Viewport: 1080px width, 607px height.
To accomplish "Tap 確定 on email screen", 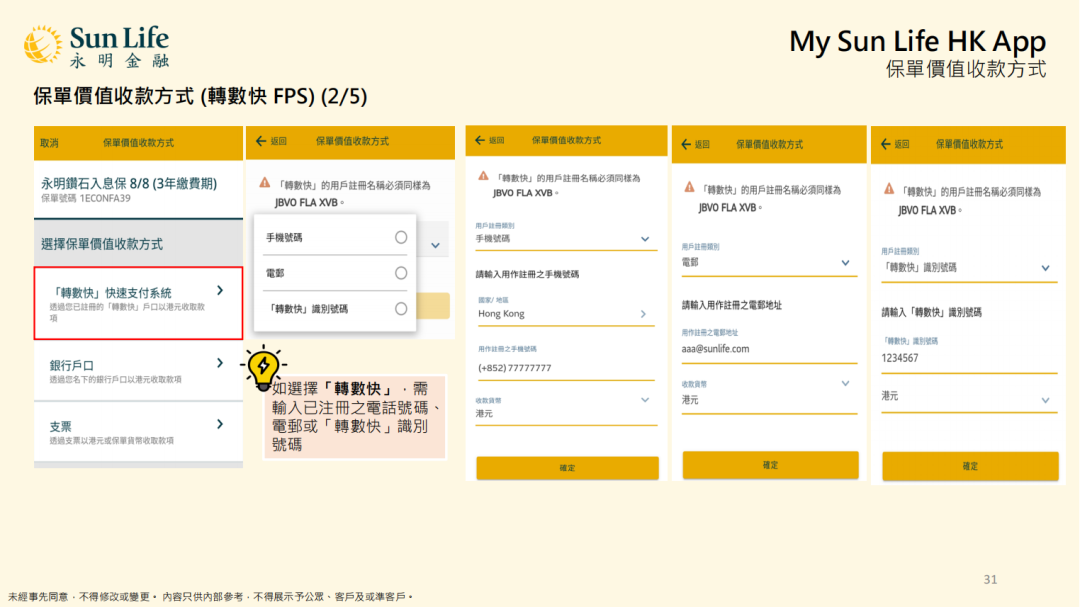I will pyautogui.click(x=771, y=465).
